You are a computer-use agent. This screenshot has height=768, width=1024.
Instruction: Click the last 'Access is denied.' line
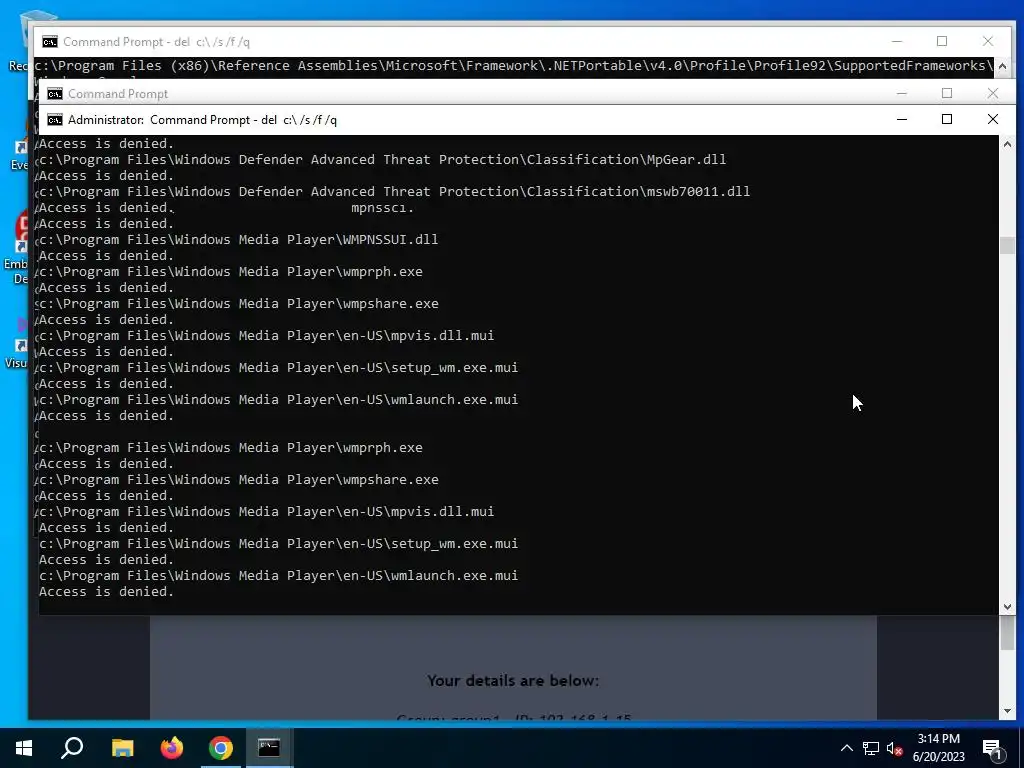point(106,592)
